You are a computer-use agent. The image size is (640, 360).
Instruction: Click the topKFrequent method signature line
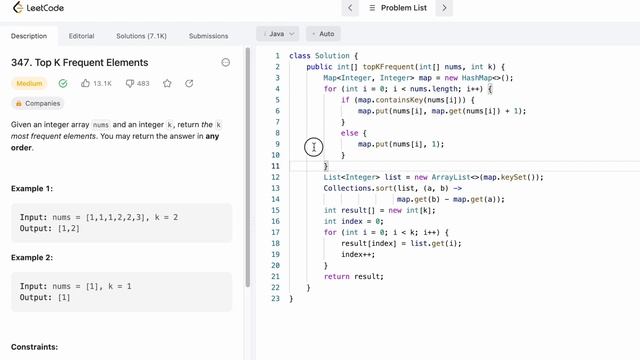tap(405, 67)
